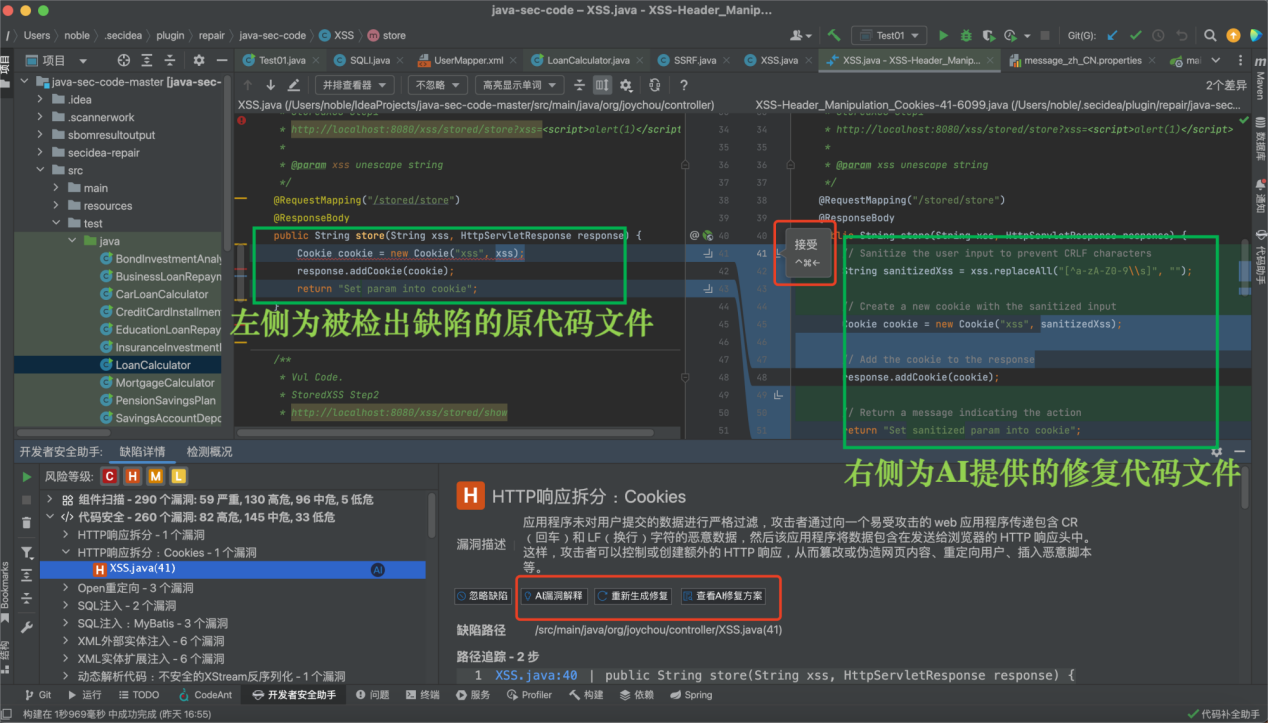Clear scan results trash icon

[x=27, y=523]
